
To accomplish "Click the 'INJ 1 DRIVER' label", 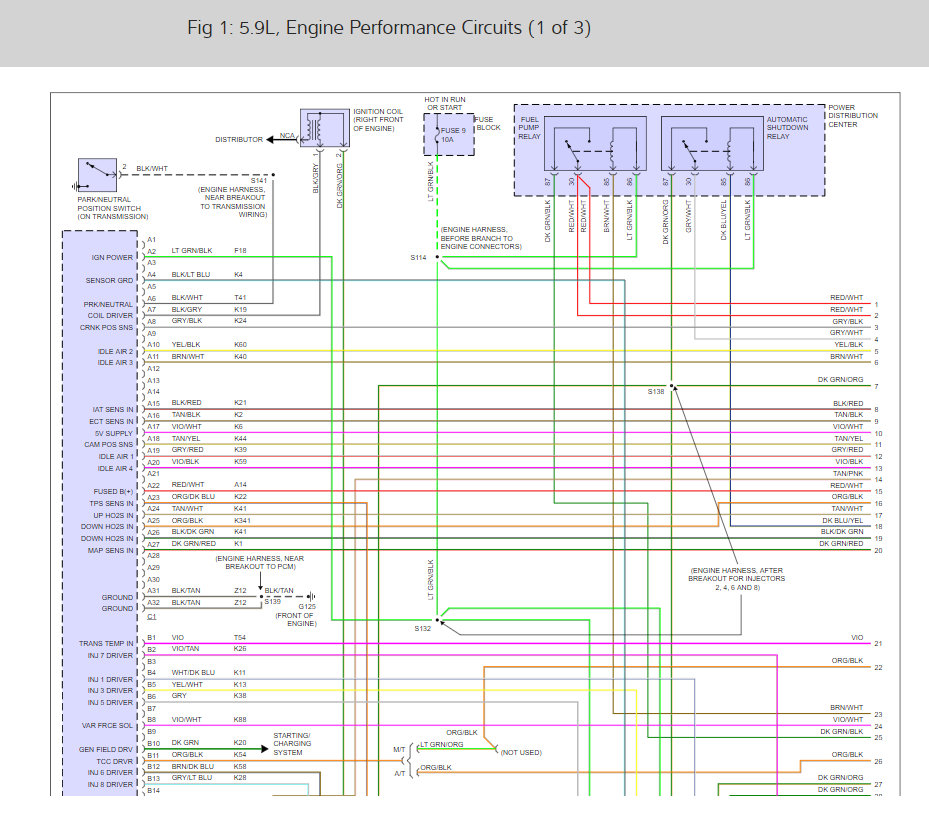I will 110,679.
